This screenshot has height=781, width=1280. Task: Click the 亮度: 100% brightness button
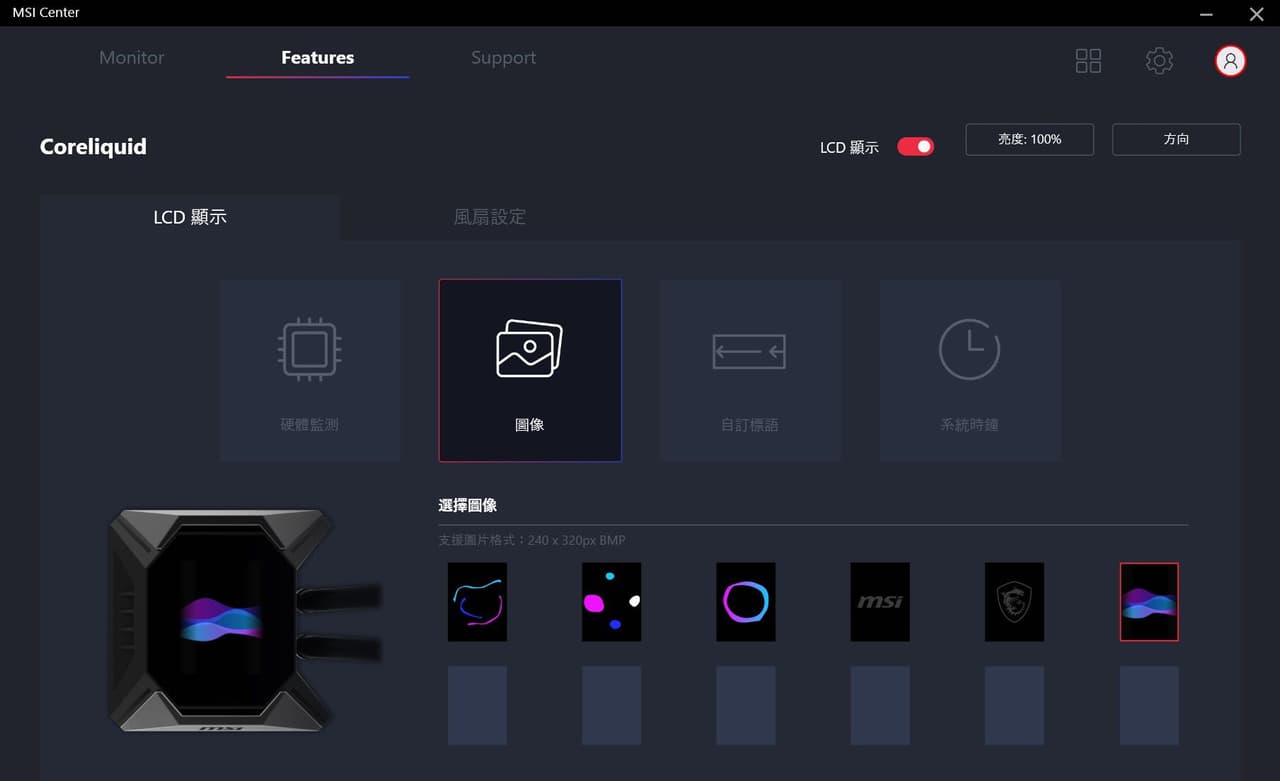pos(1030,139)
